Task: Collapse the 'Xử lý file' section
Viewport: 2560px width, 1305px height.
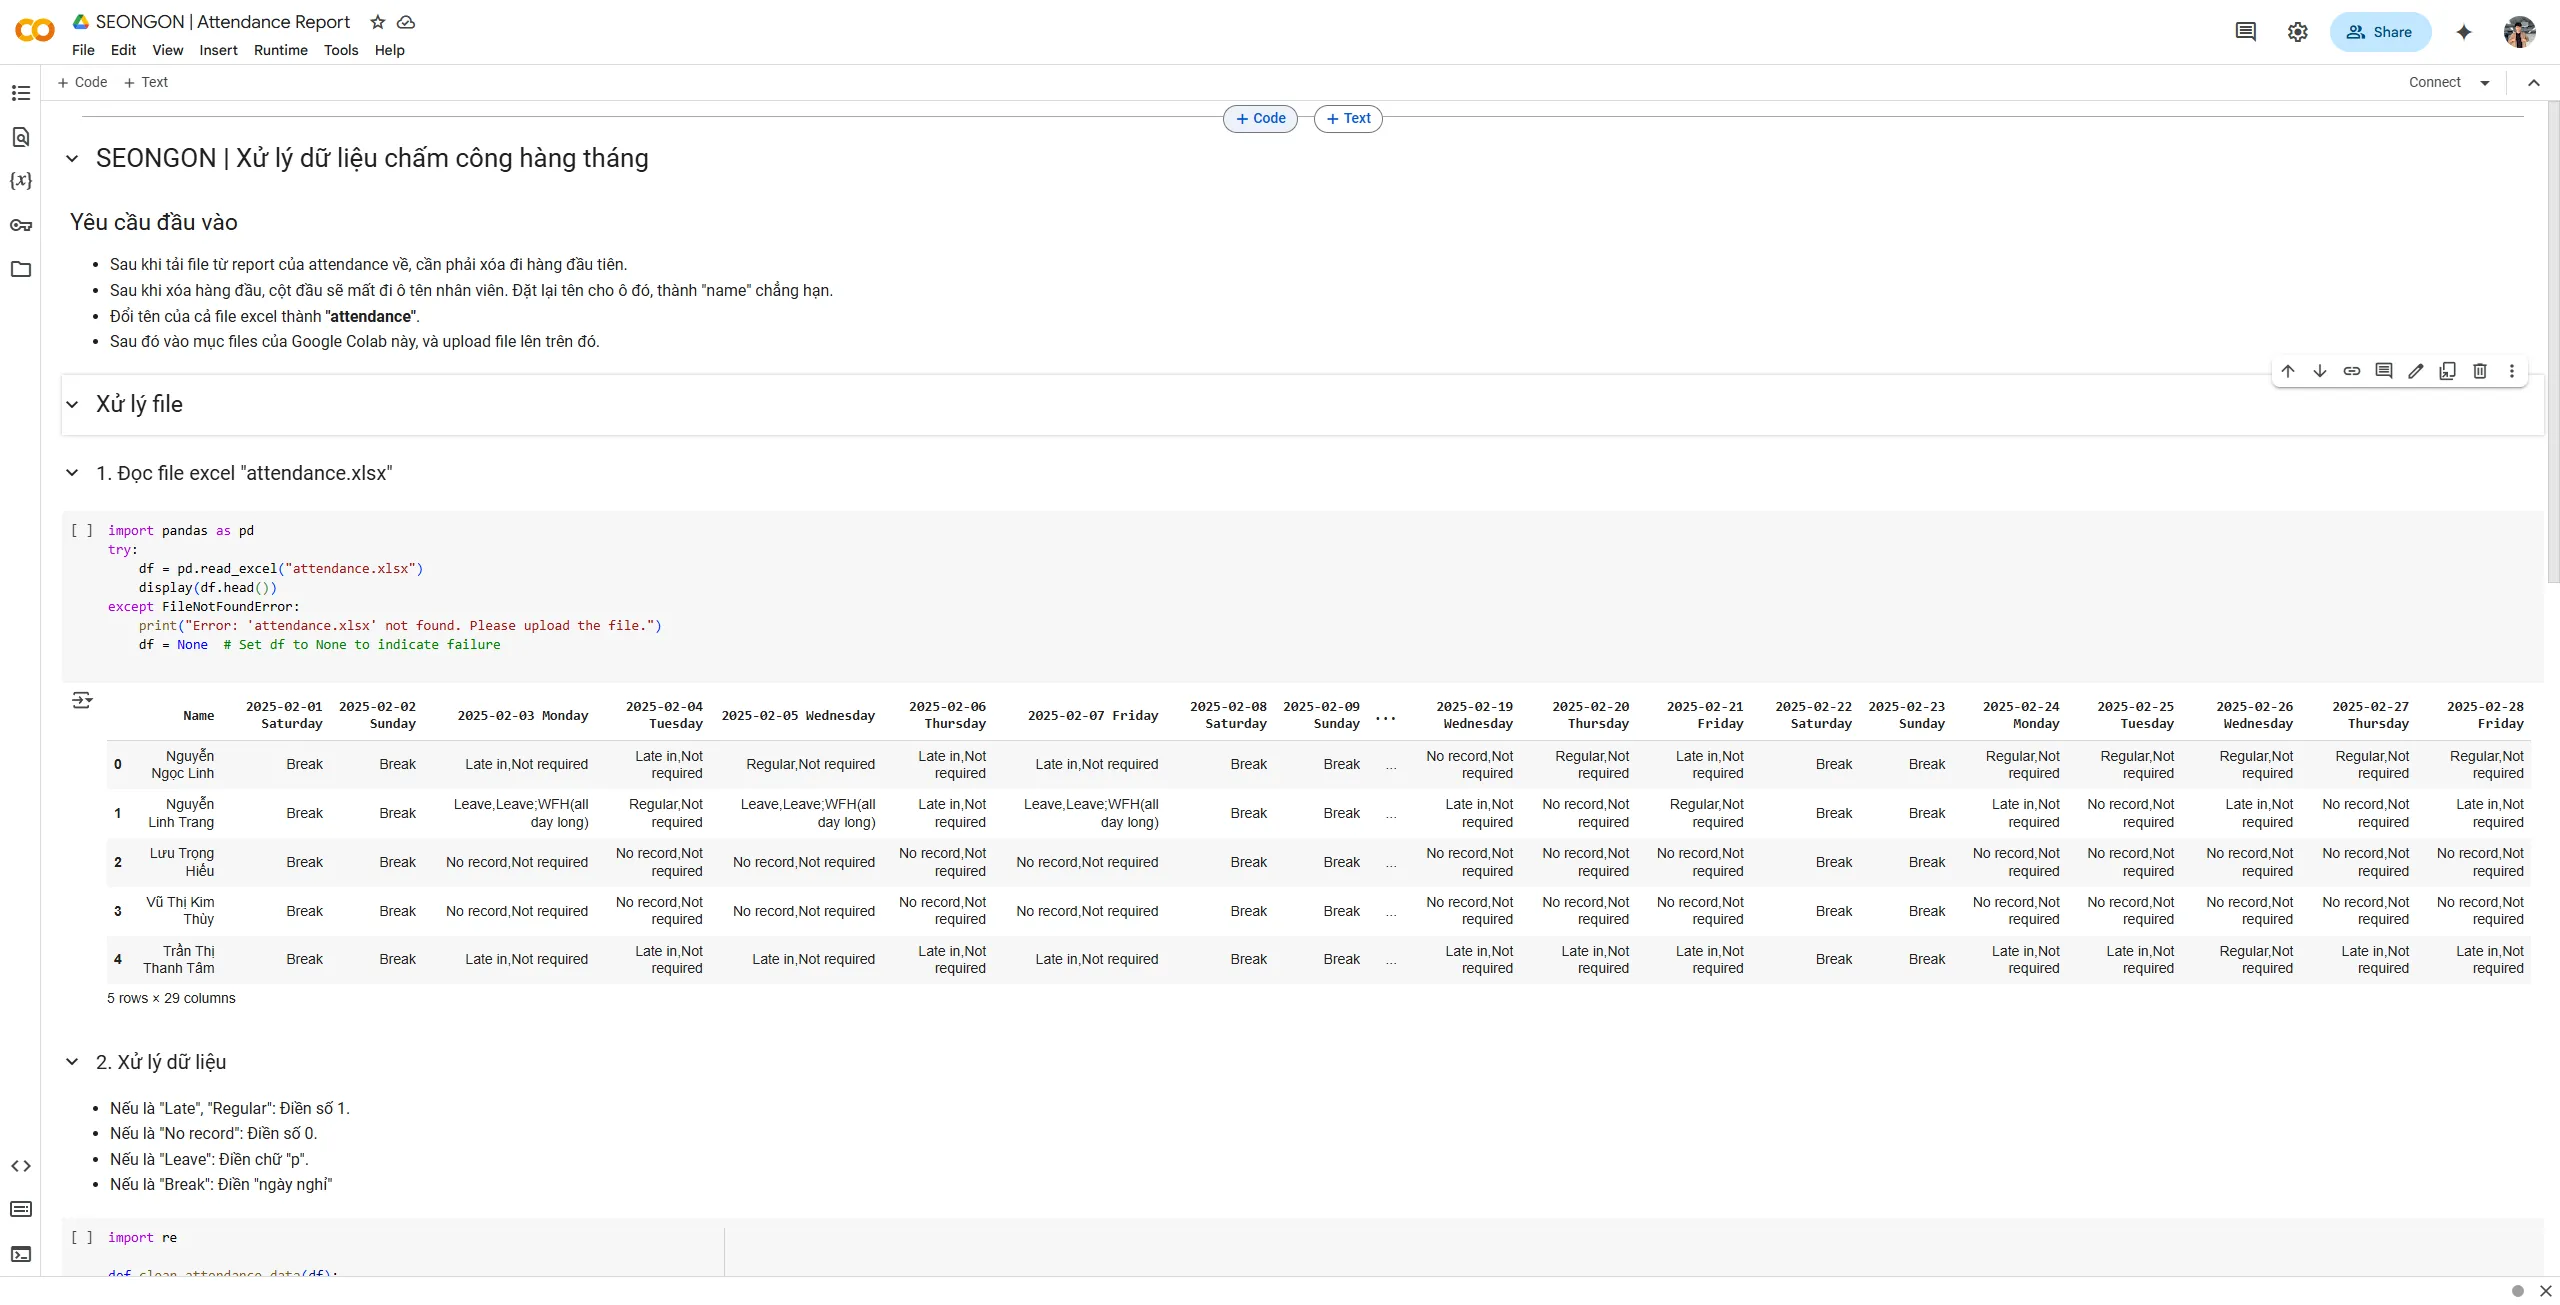Action: click(72, 405)
